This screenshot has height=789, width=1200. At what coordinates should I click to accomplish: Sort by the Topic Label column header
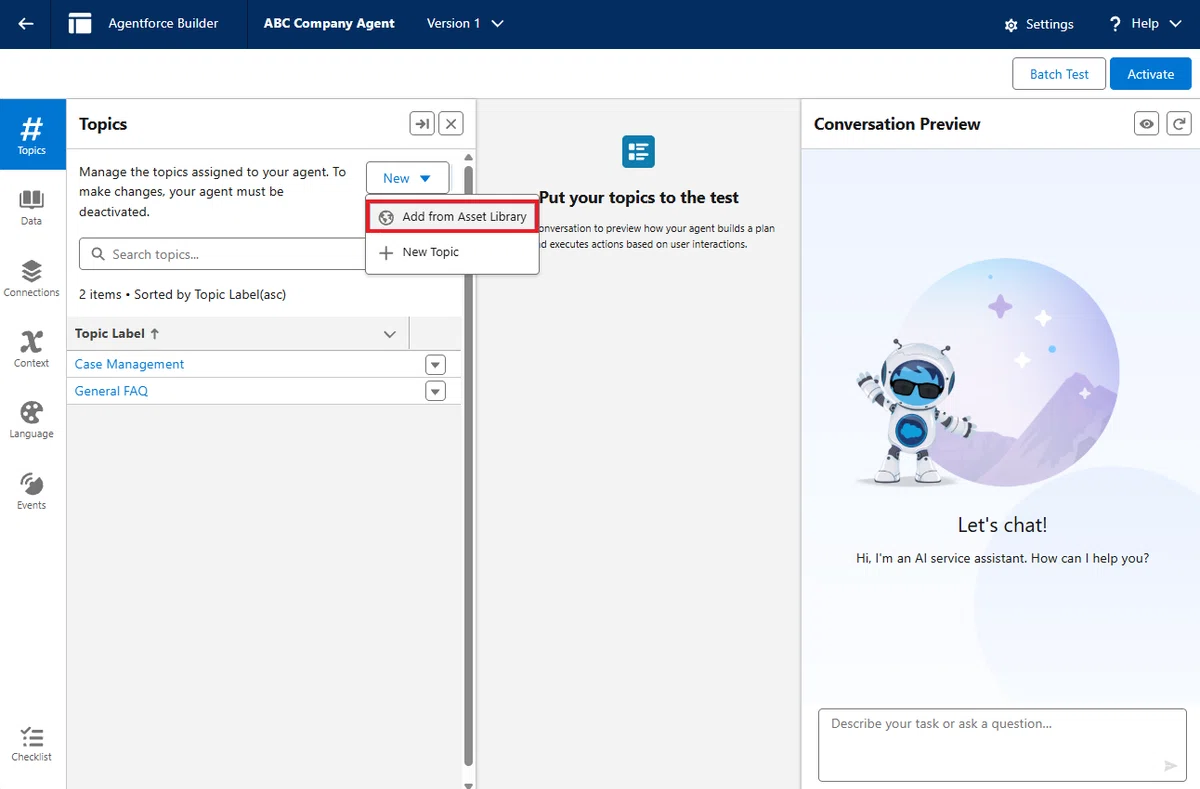(117, 333)
